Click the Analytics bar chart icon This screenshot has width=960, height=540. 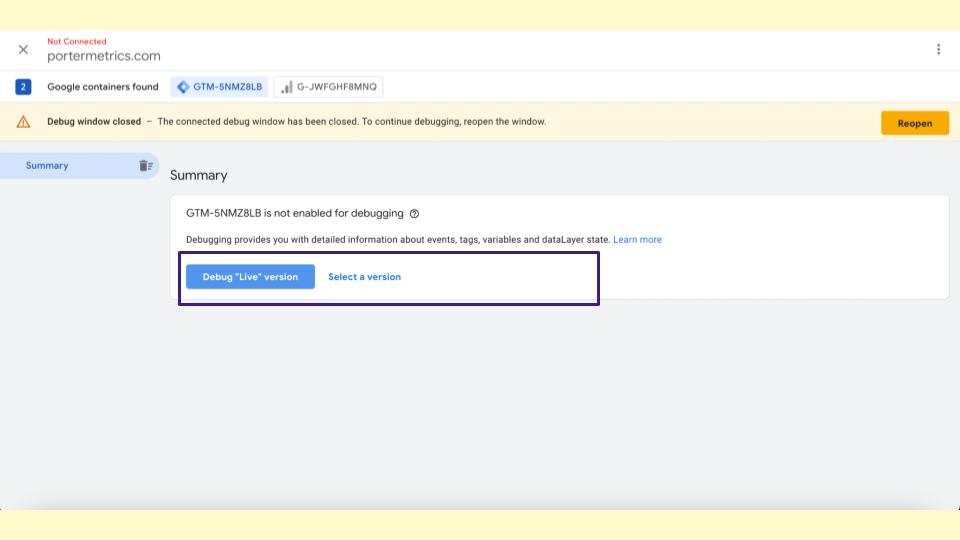[286, 87]
